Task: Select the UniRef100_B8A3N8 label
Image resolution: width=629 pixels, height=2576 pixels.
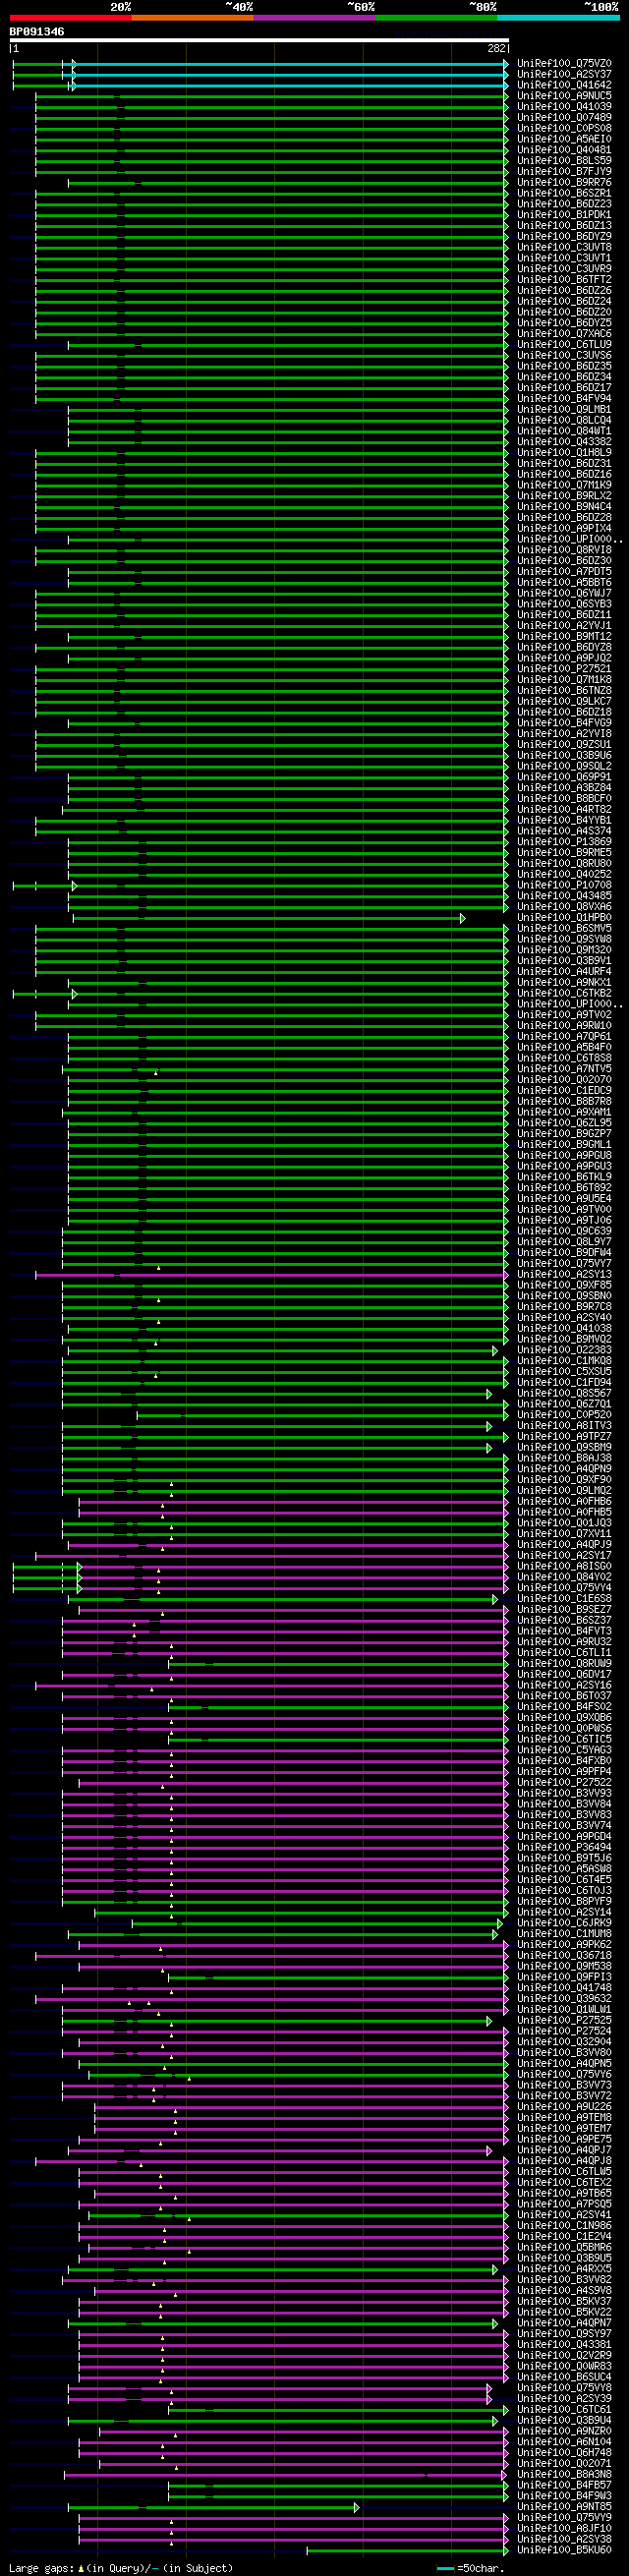Action: point(564,2474)
